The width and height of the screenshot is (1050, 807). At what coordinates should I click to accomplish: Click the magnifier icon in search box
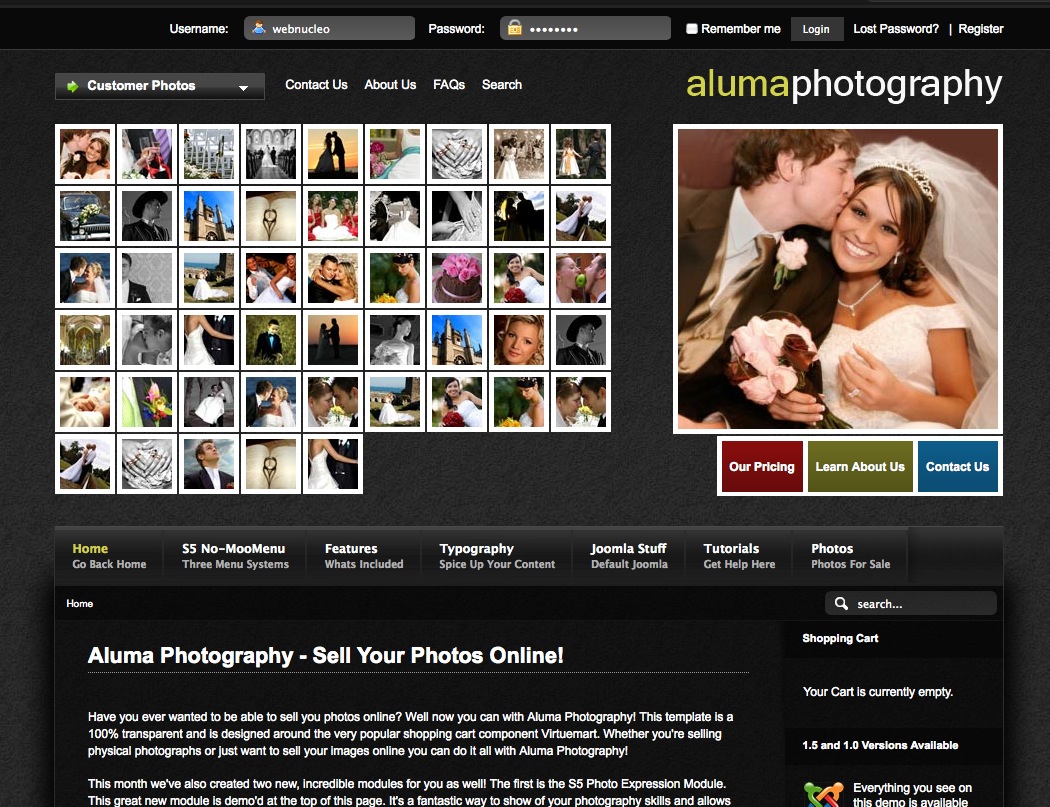(x=841, y=604)
